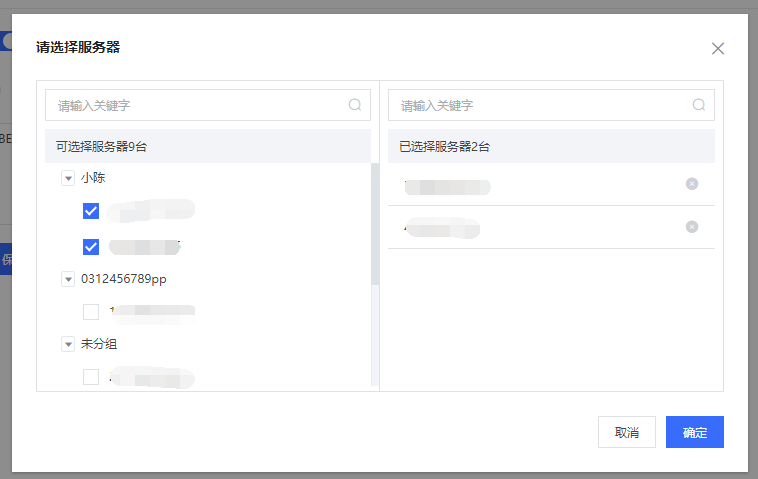The width and height of the screenshot is (758, 479).
Task: Uncheck first server under 小陈 group
Action: (91, 211)
